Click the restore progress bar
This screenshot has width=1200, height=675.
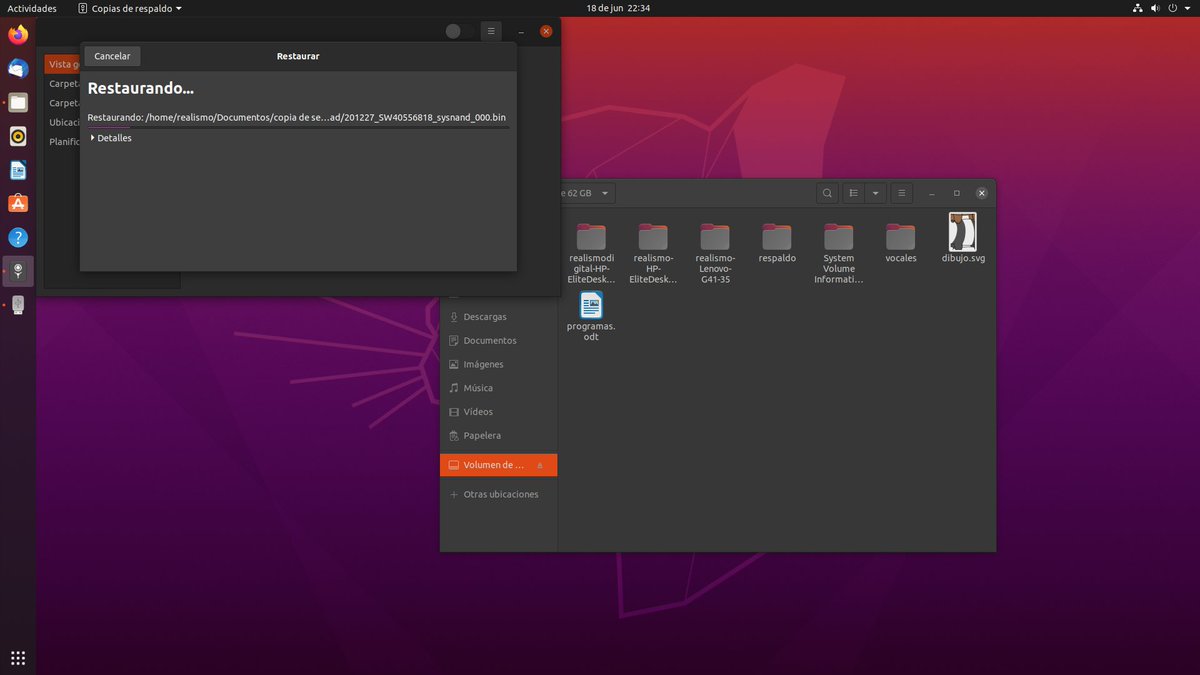pos(298,127)
